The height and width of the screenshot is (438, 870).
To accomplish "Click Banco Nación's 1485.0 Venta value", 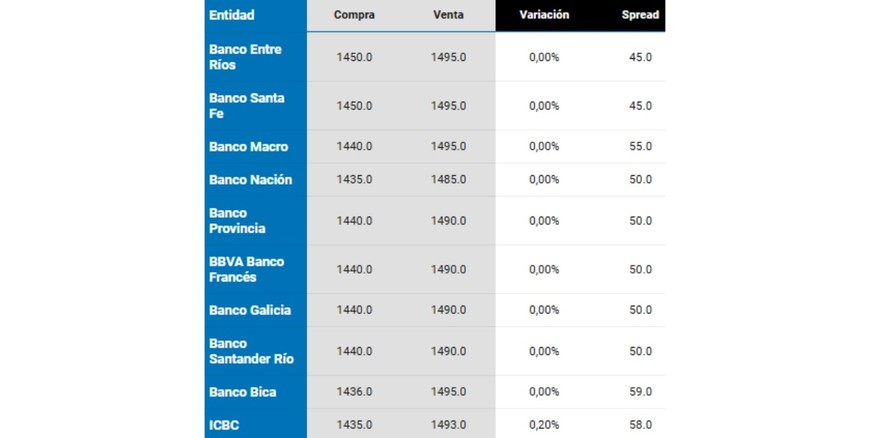I will 448,180.
